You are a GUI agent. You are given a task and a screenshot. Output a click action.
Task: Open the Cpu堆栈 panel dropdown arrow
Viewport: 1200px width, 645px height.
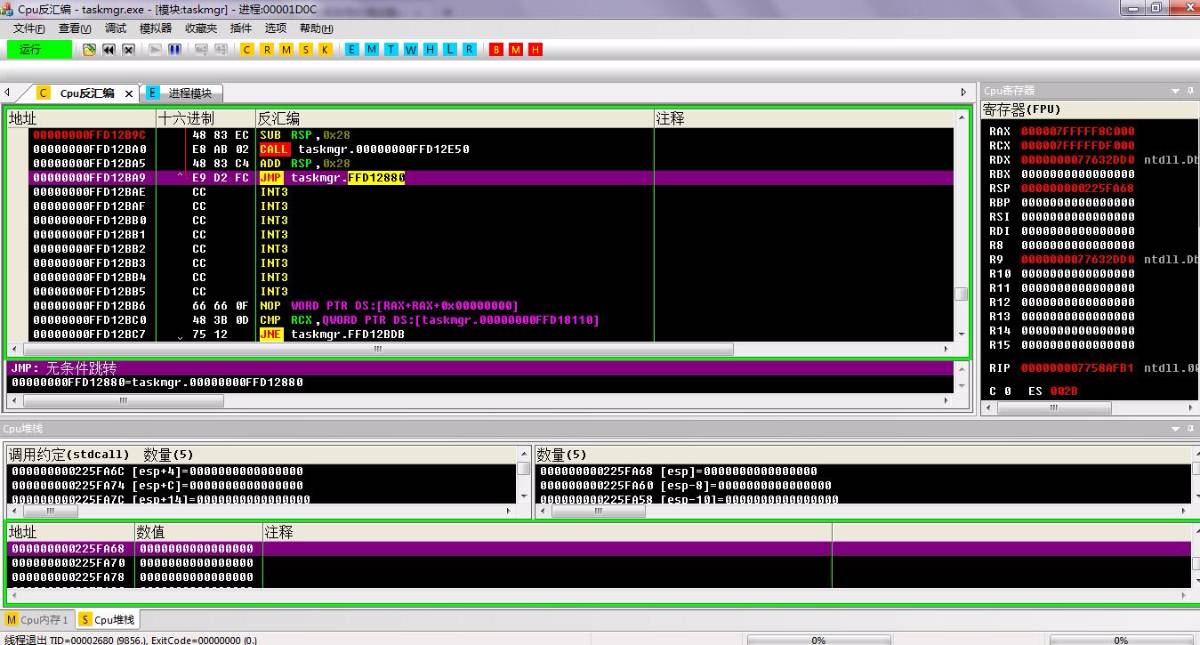click(1176, 428)
